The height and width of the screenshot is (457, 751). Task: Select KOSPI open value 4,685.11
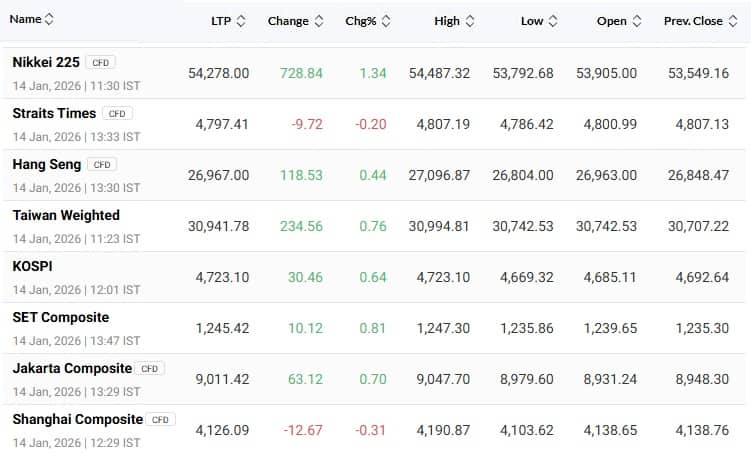[x=610, y=277]
